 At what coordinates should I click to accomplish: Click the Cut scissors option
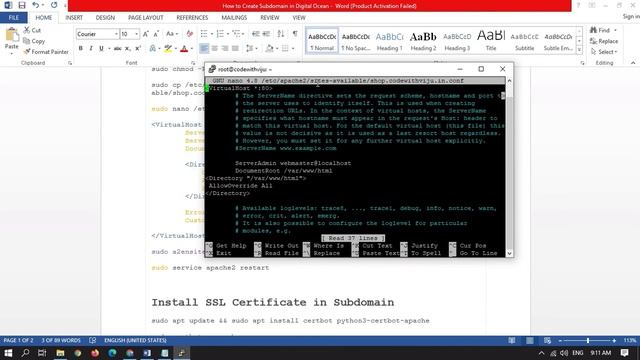click(32, 30)
